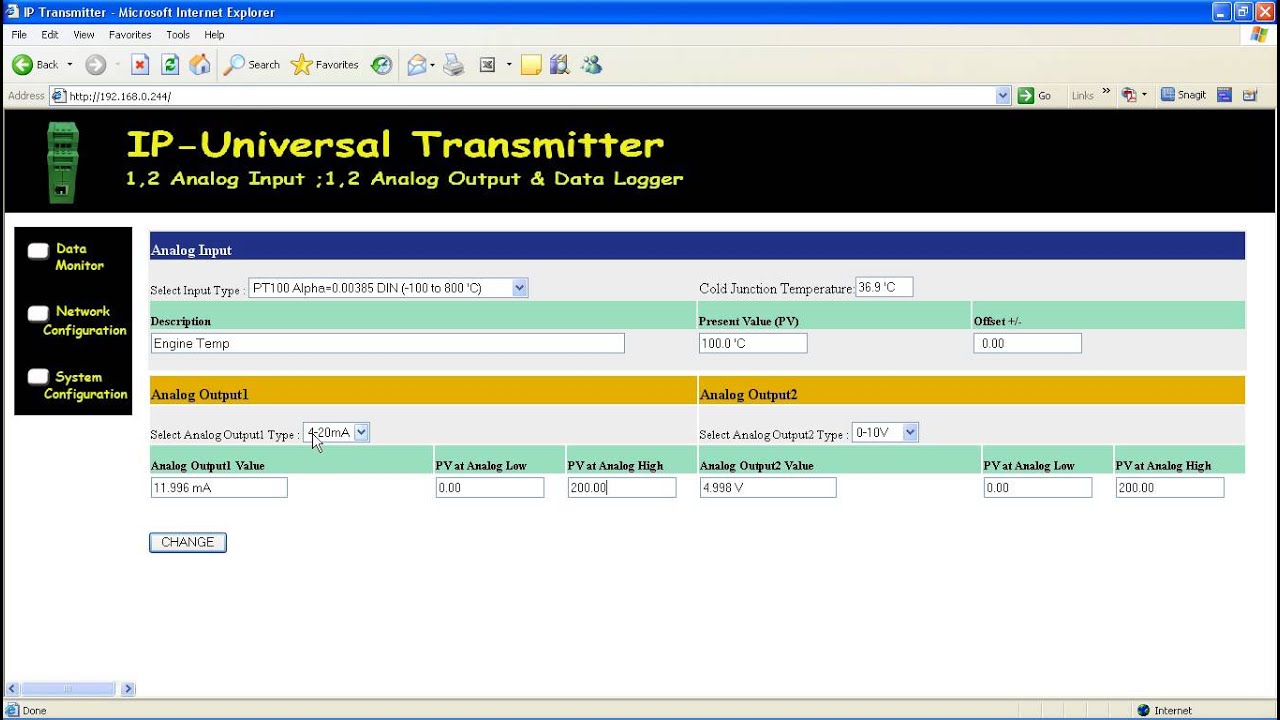The image size is (1280, 720).
Task: Expand the address bar dropdown
Action: pyautogui.click(x=1004, y=96)
